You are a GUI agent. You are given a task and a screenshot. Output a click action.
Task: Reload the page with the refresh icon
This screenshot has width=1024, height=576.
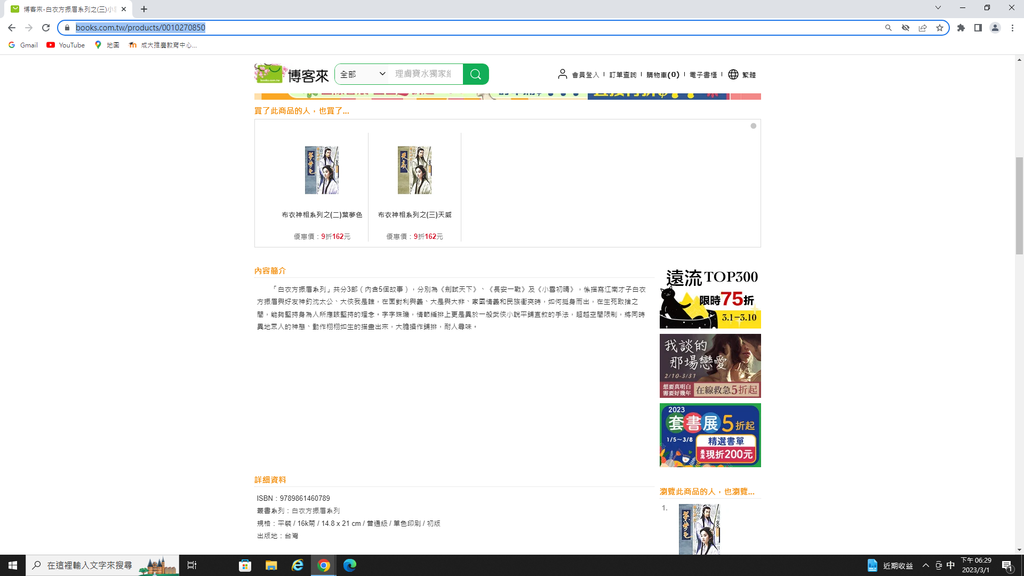[46, 28]
